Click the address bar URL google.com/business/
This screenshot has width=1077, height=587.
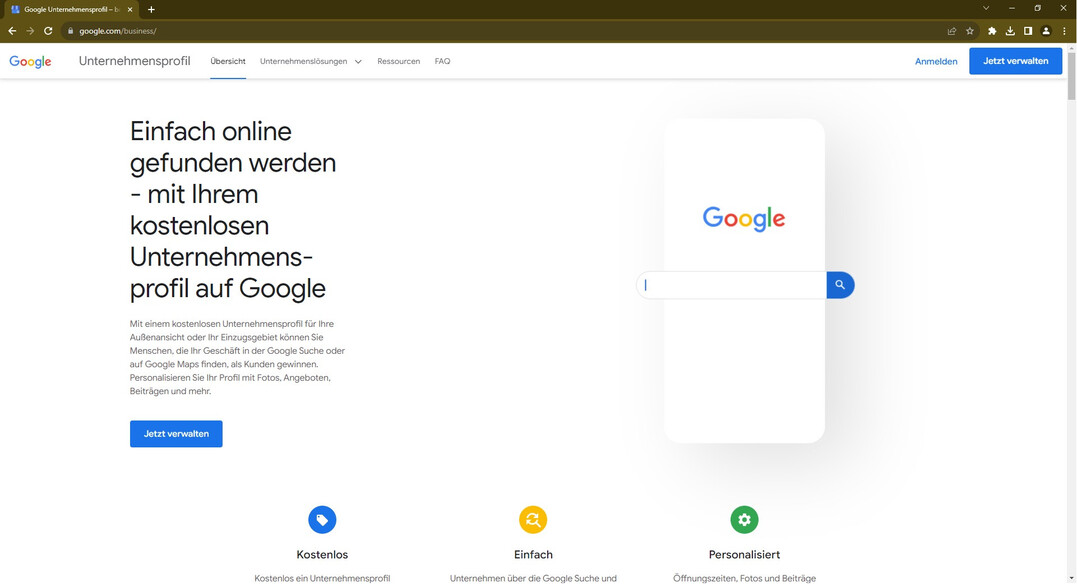(x=117, y=31)
